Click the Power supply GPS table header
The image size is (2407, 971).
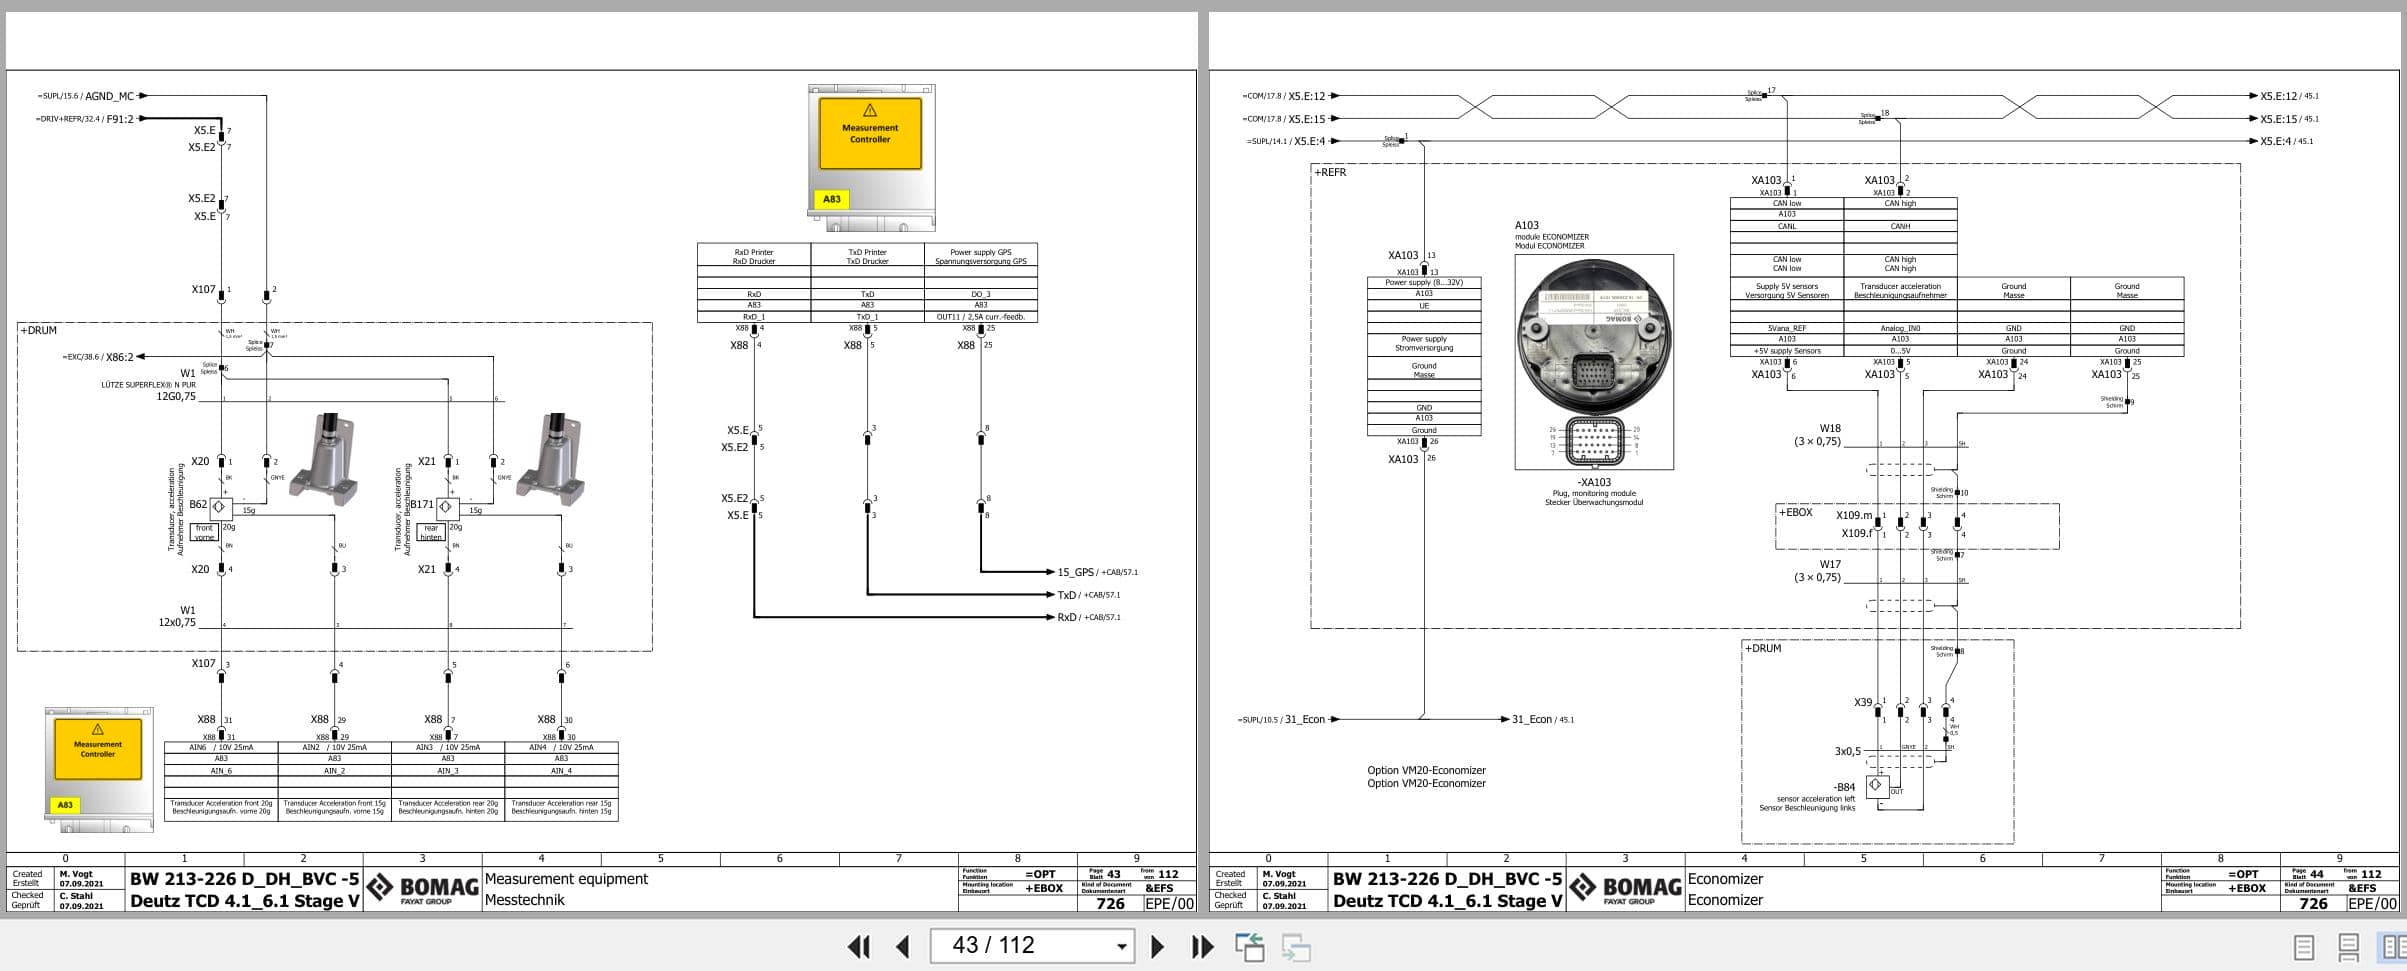point(981,256)
